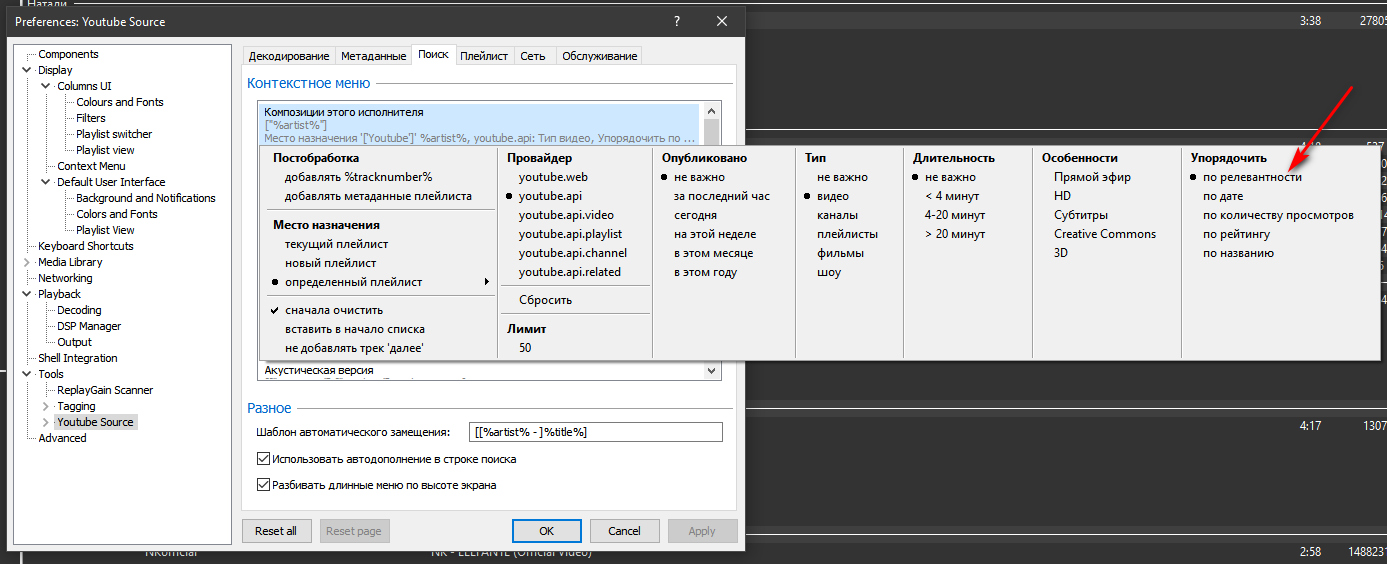1387x564 pixels.
Task: Switch to the Декодирование tab
Action: pos(288,56)
